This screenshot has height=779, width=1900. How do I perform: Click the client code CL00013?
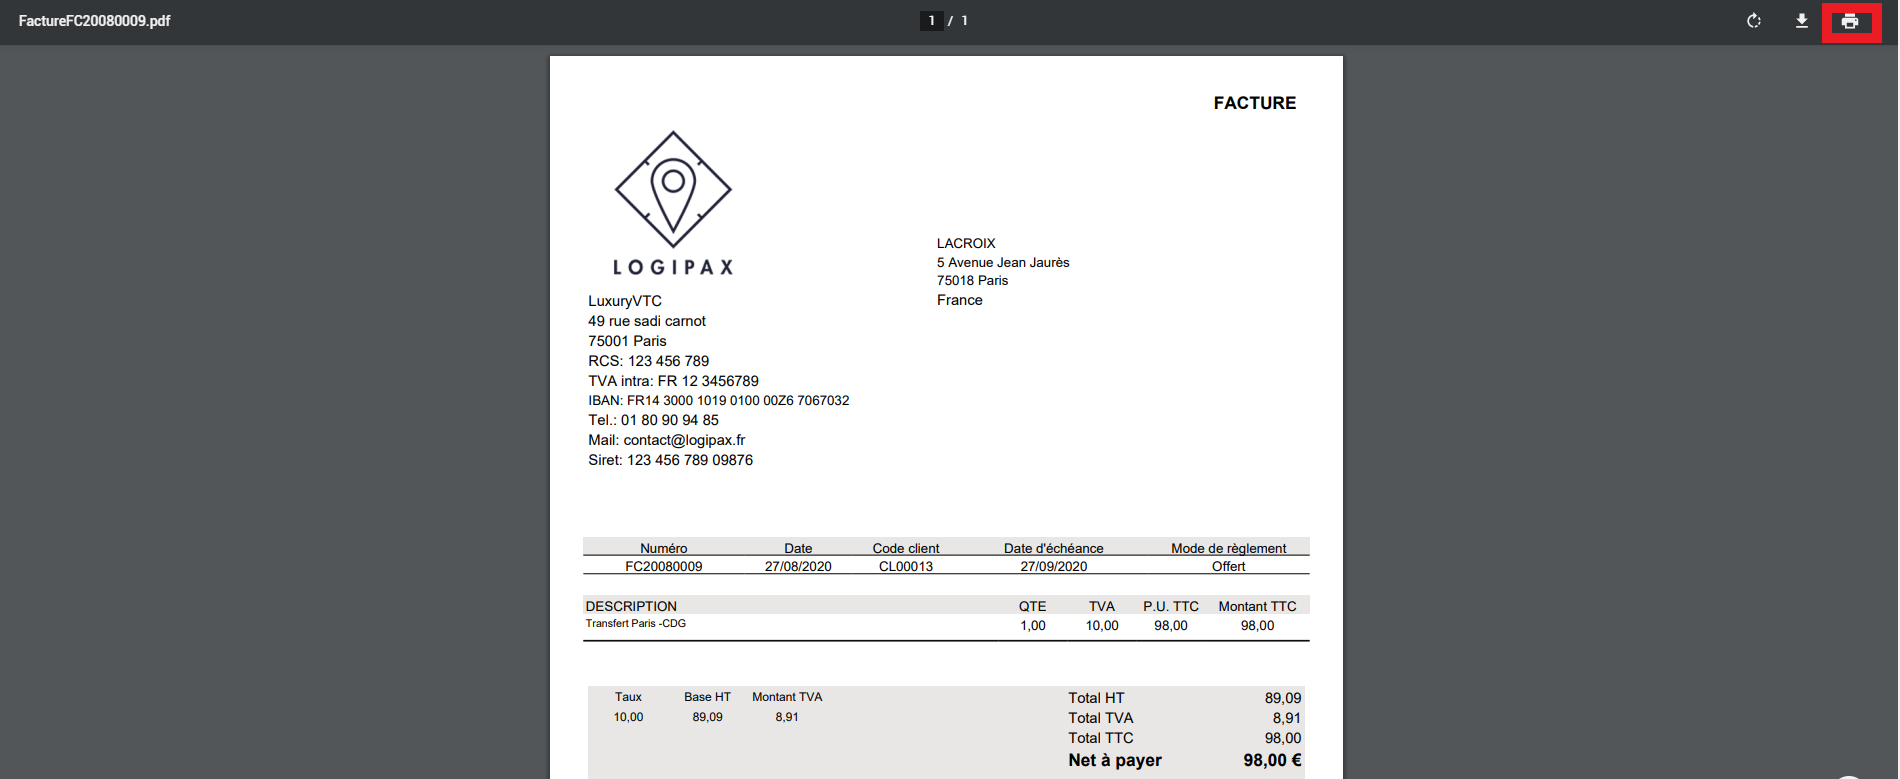905,566
